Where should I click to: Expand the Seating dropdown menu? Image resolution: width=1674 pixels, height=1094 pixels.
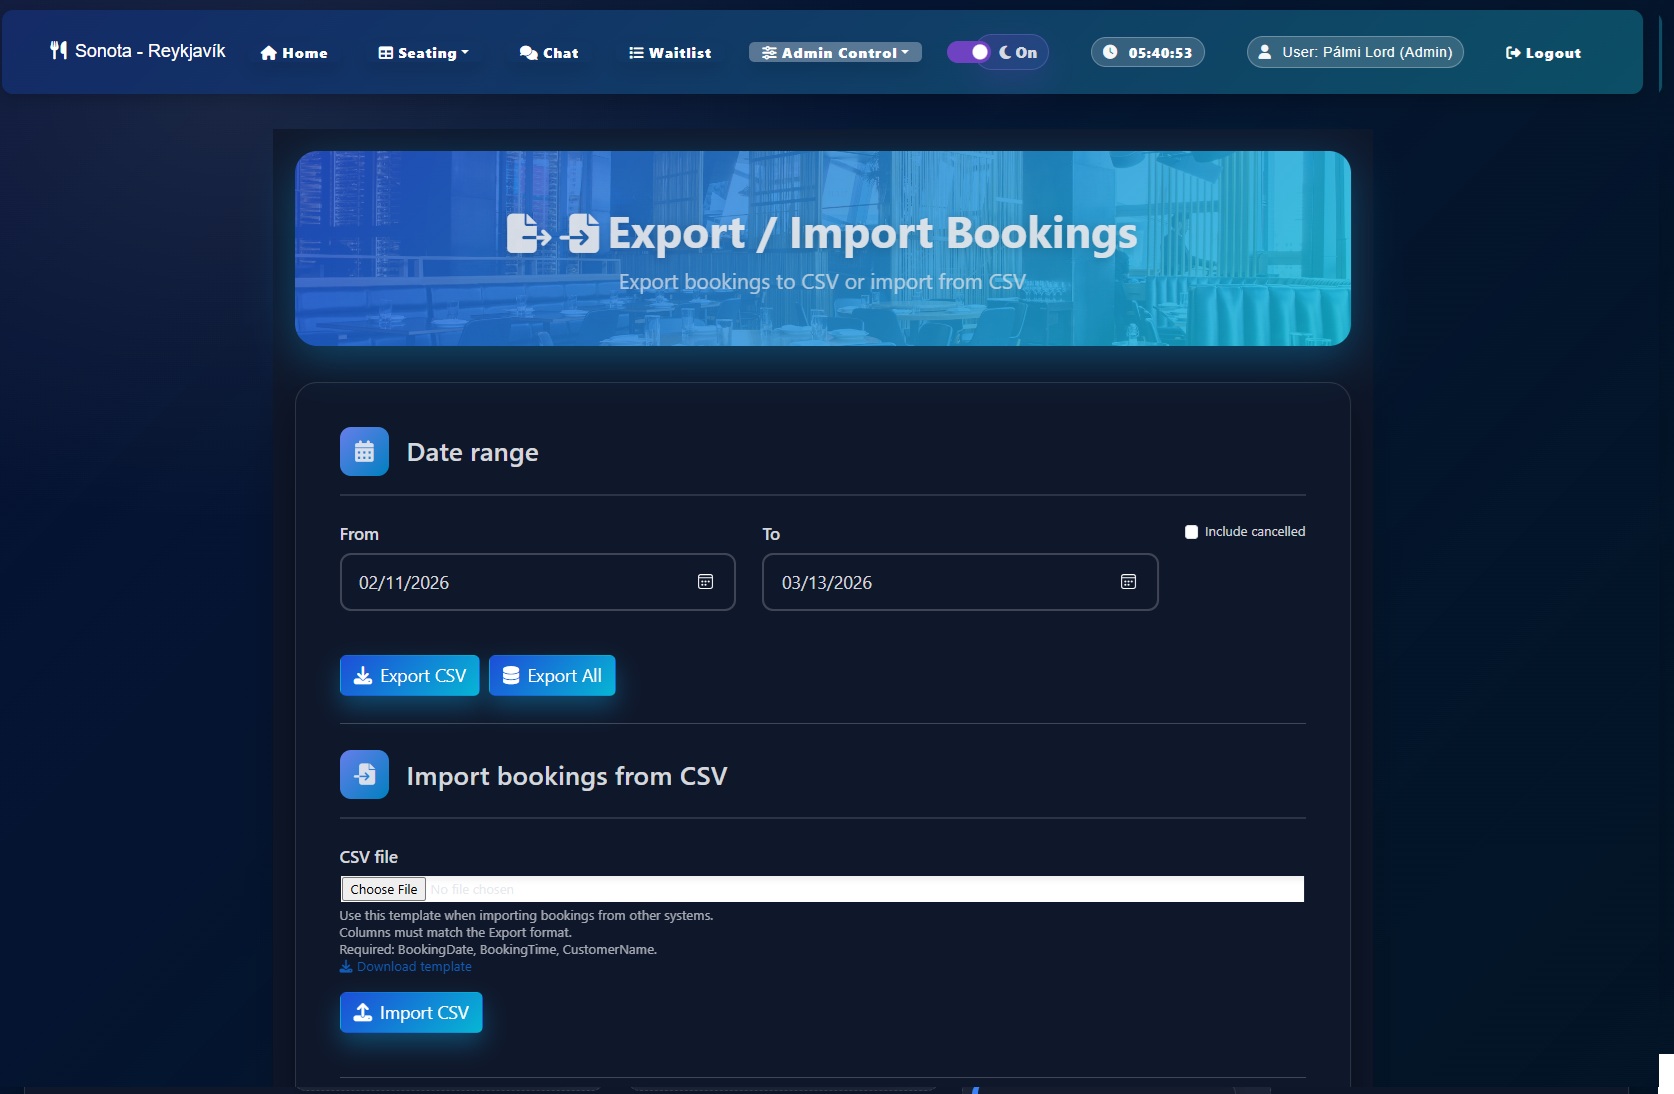pyautogui.click(x=423, y=53)
